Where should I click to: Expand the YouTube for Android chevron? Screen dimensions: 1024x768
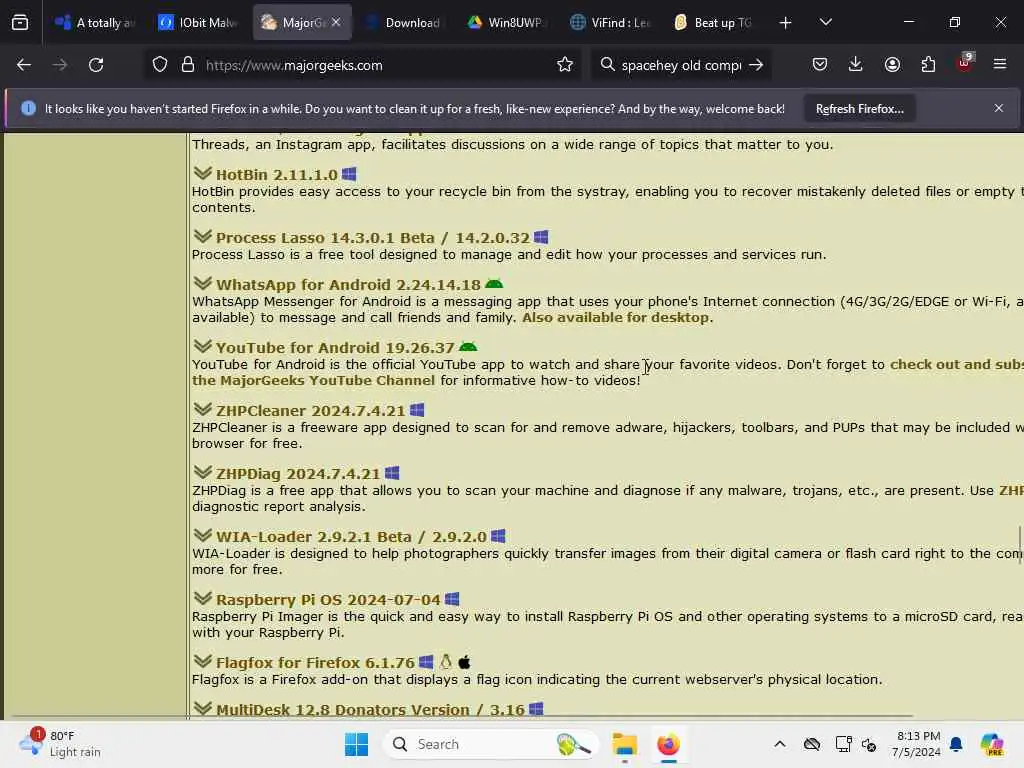203,345
